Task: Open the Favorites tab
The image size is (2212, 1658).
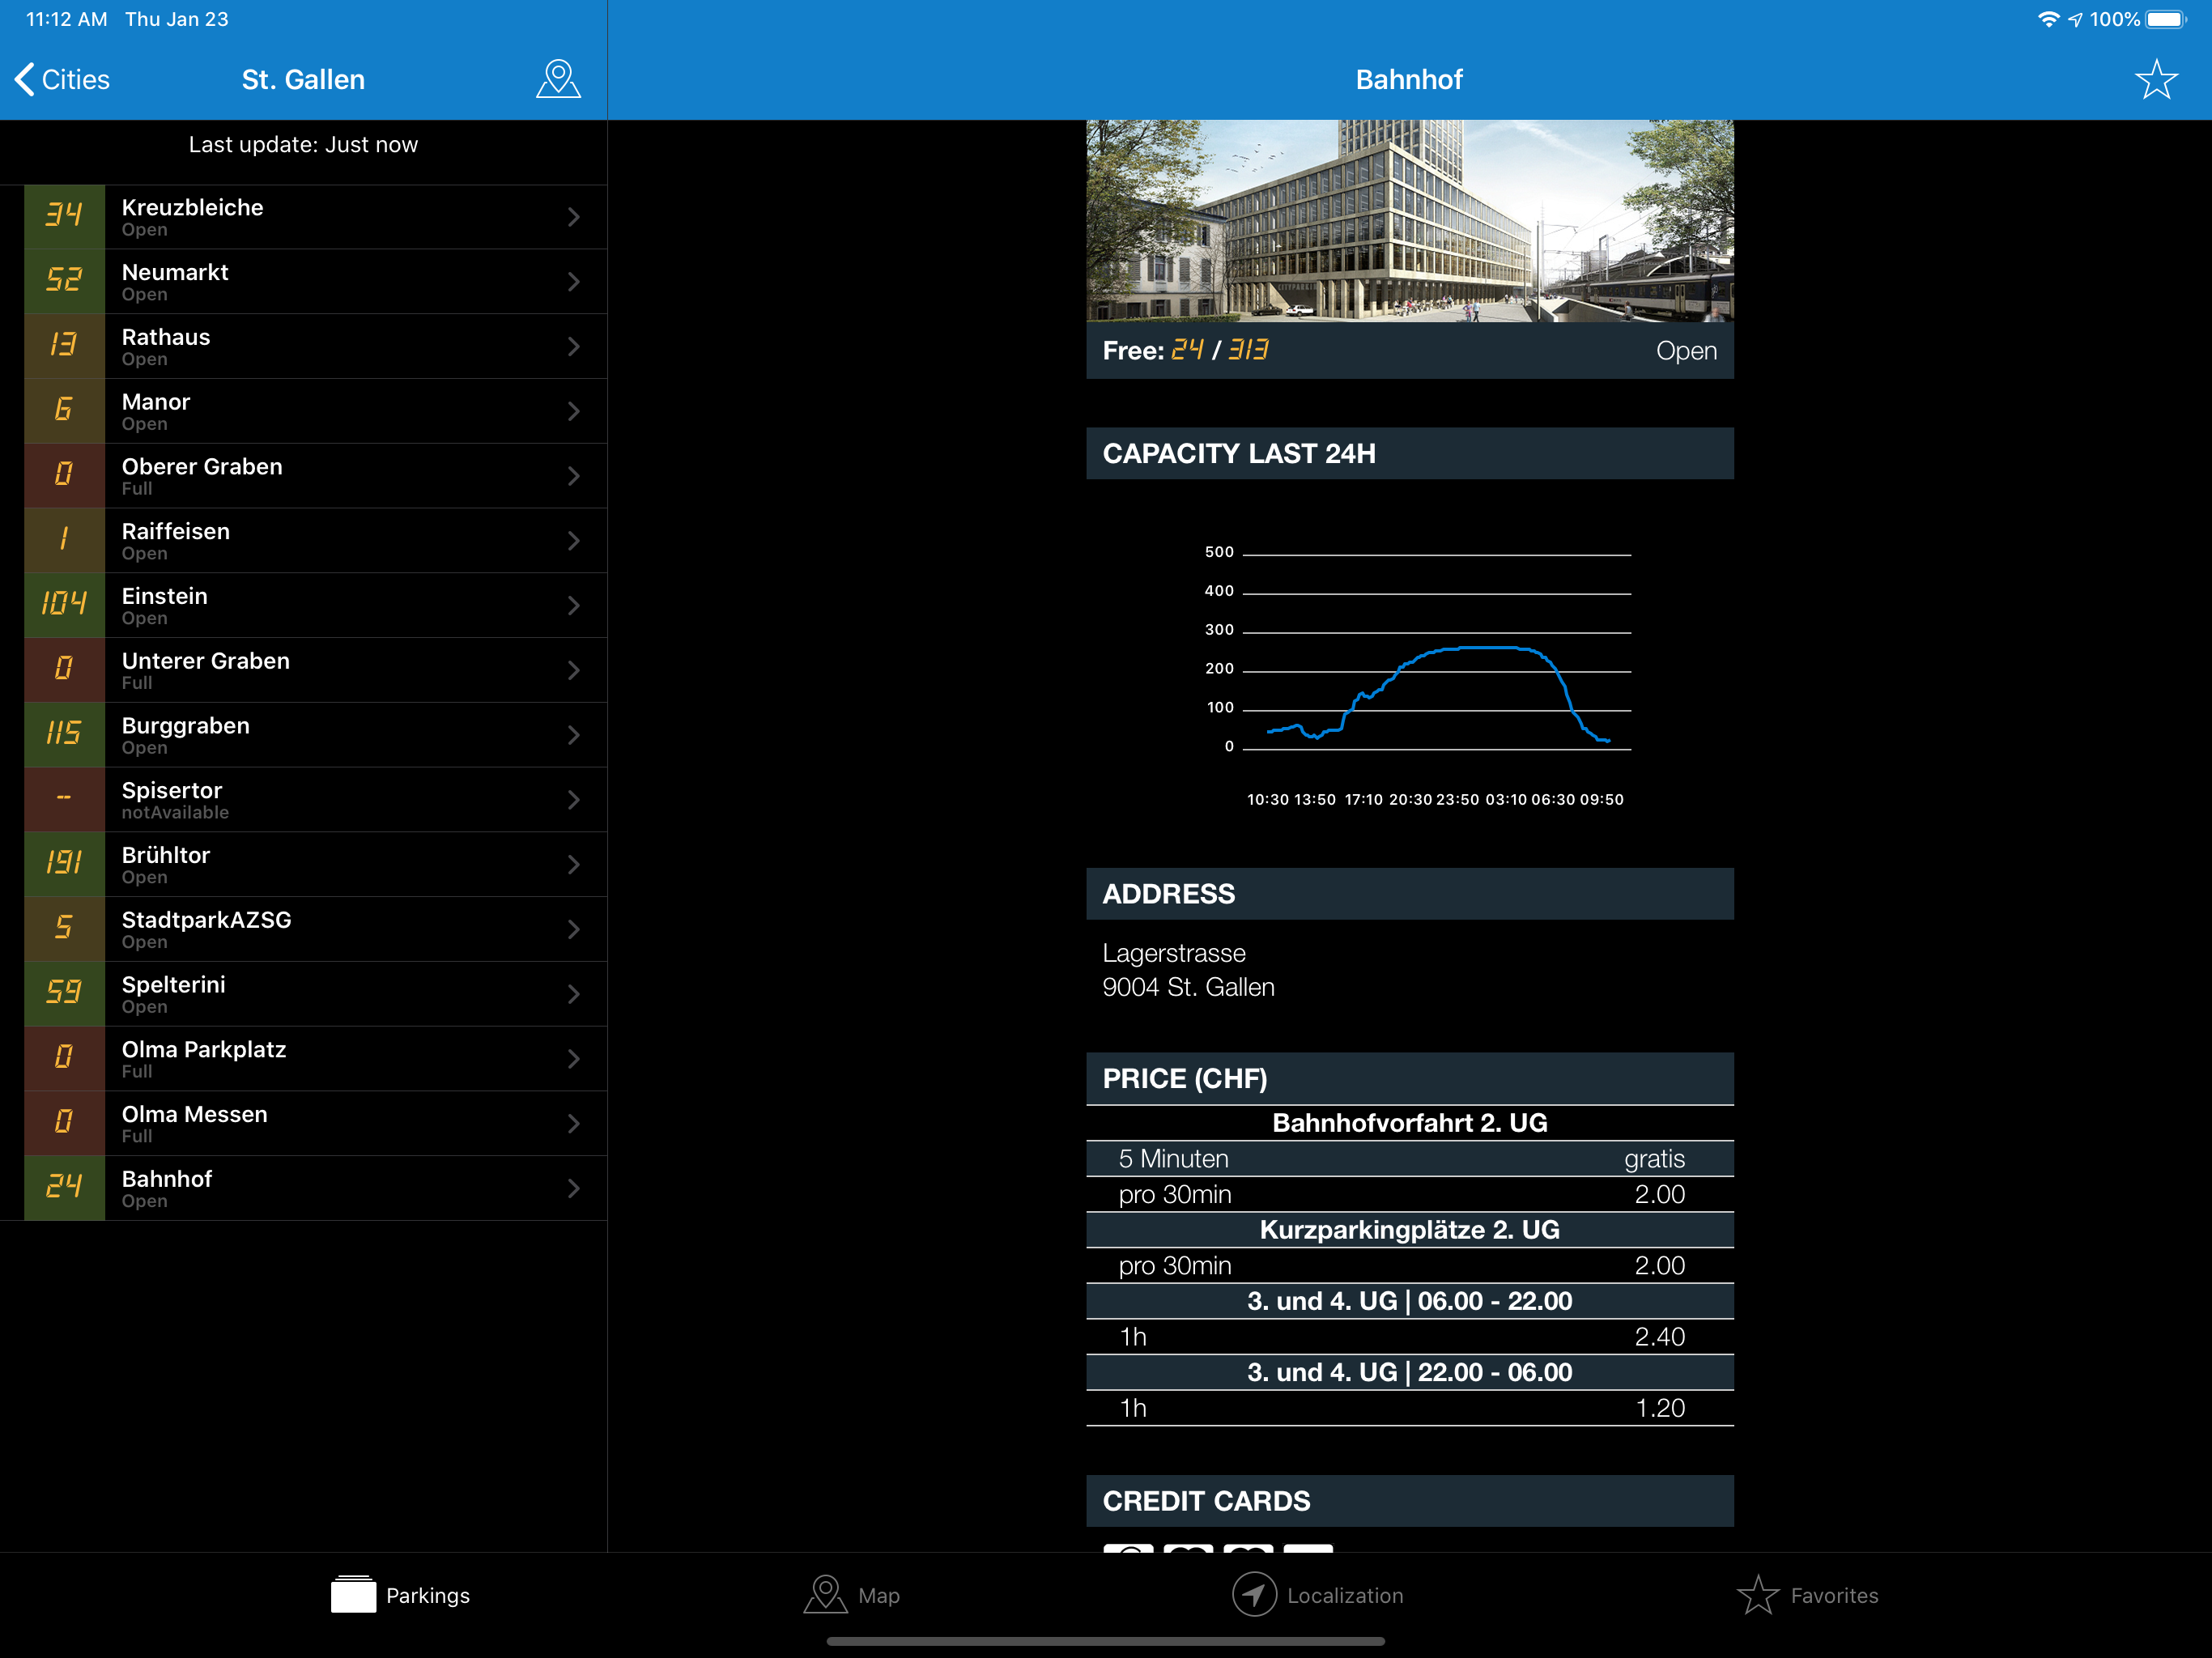Action: pos(1807,1595)
